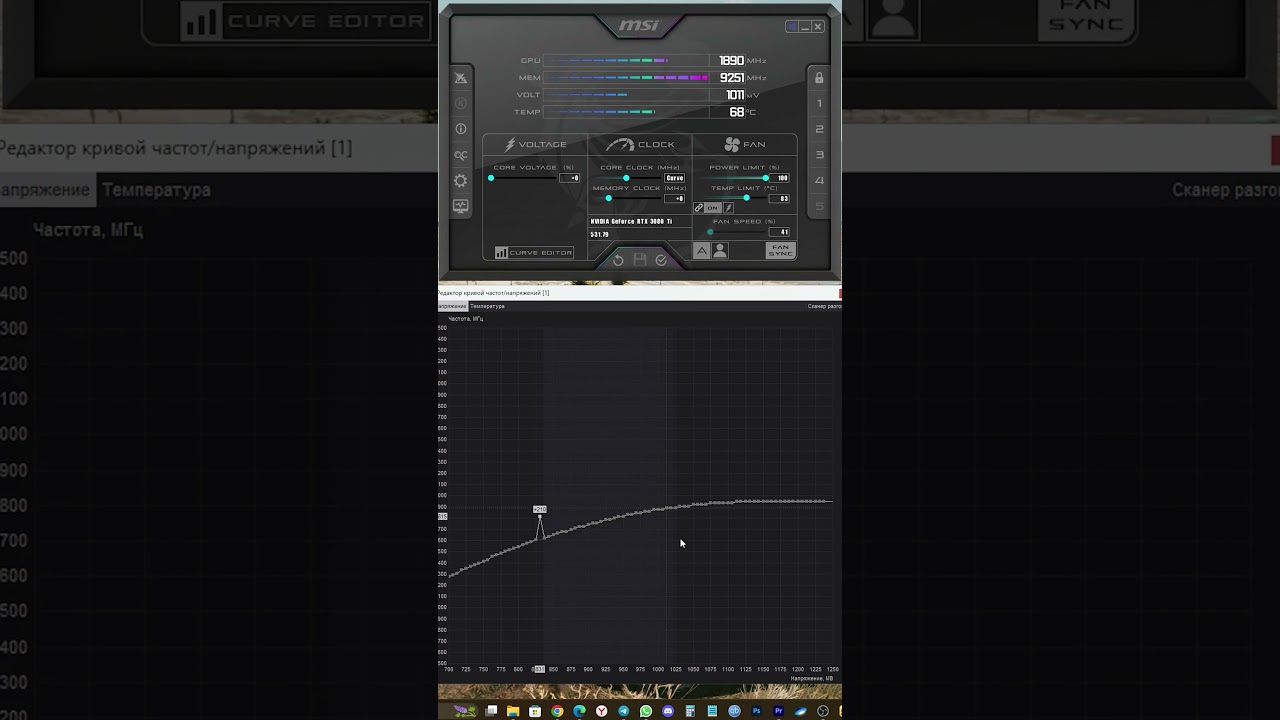Open Microsoft Edge from the taskbar
The height and width of the screenshot is (720, 1280).
coord(579,711)
